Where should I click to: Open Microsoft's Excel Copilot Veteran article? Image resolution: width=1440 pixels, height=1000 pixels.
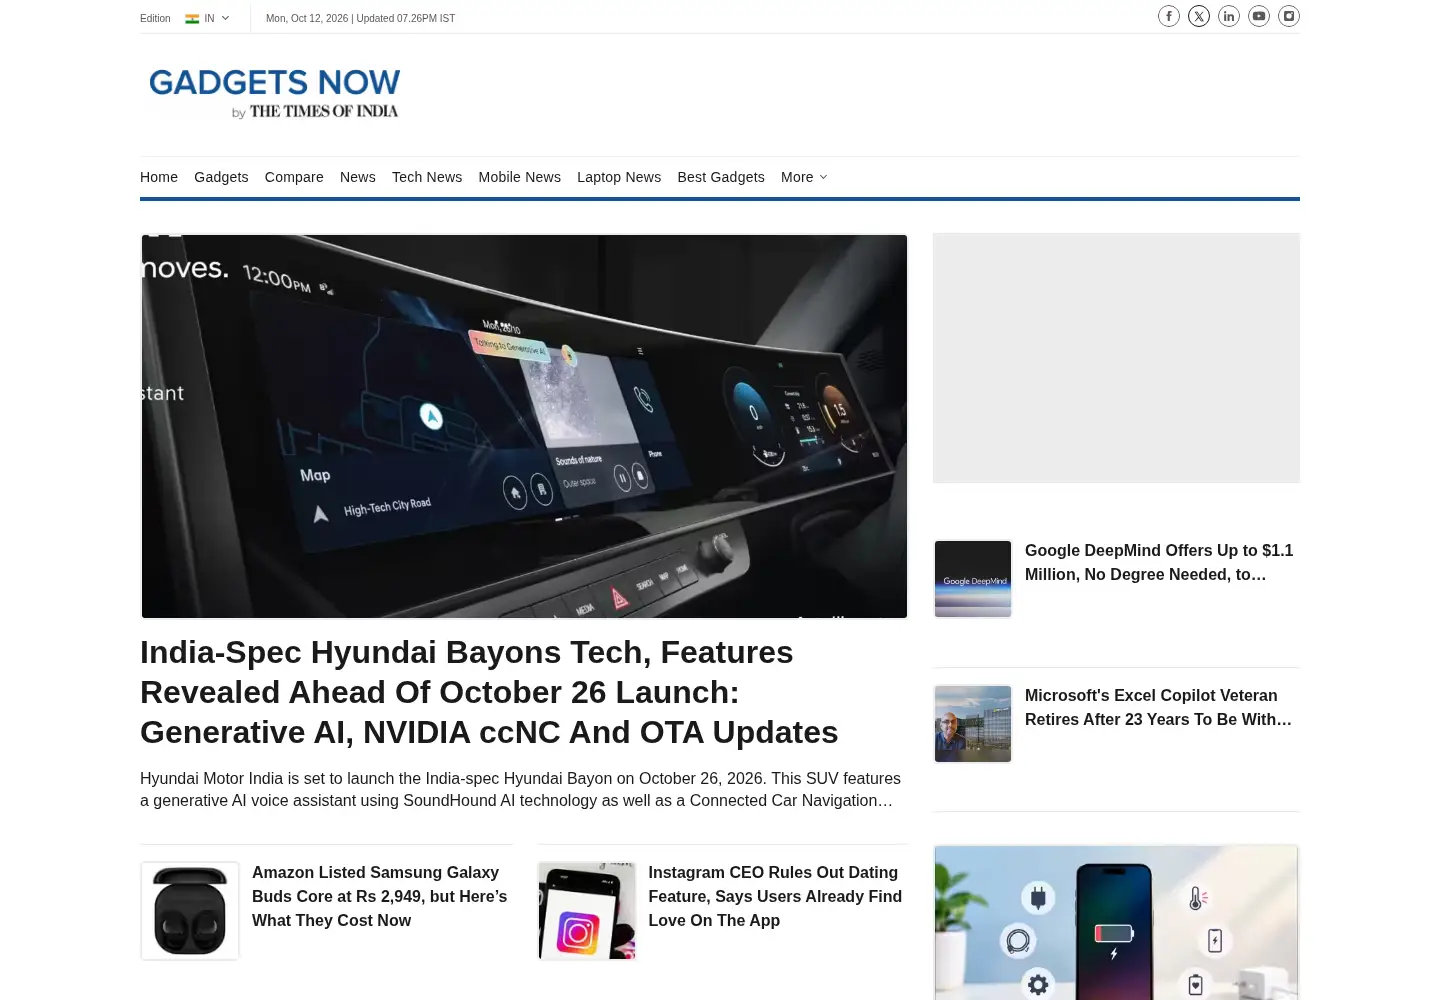(x=1158, y=707)
